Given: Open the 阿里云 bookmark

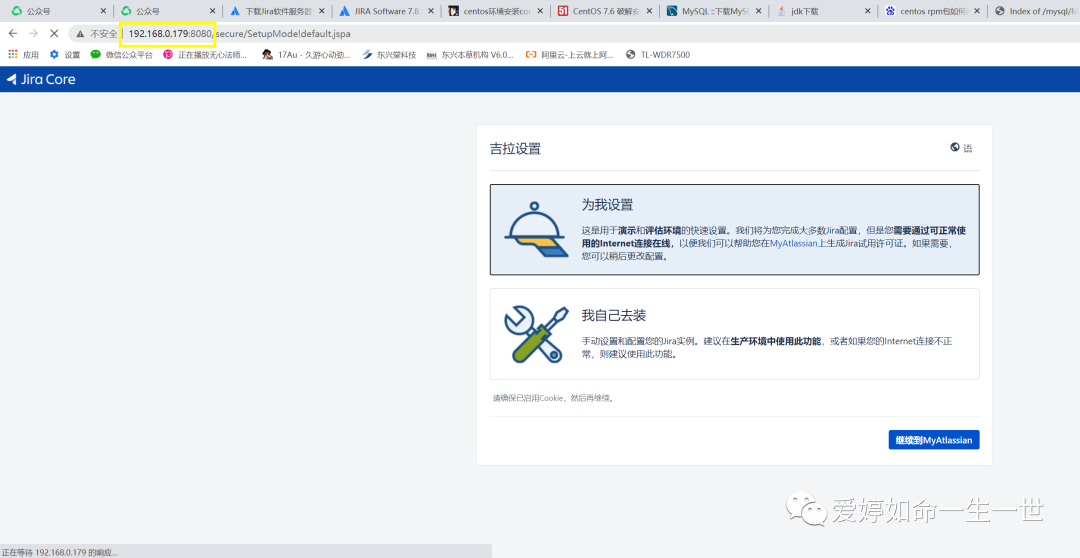Looking at the screenshot, I should tap(569, 54).
